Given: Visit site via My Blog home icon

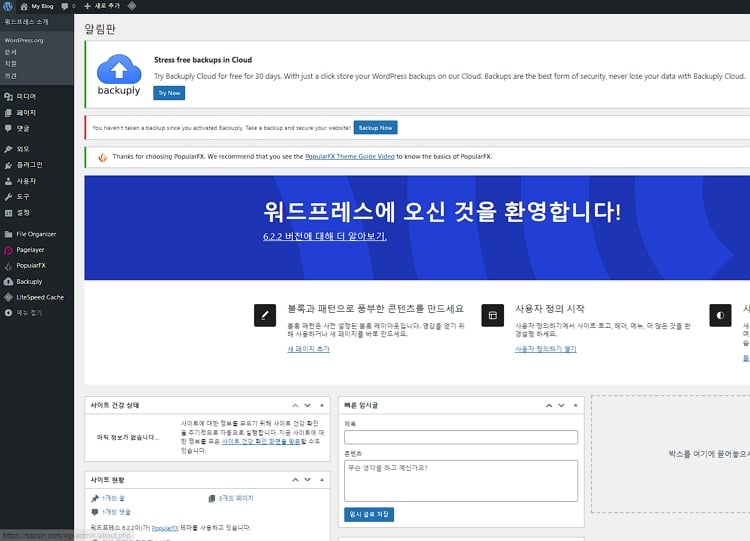Looking at the screenshot, I should [24, 6].
